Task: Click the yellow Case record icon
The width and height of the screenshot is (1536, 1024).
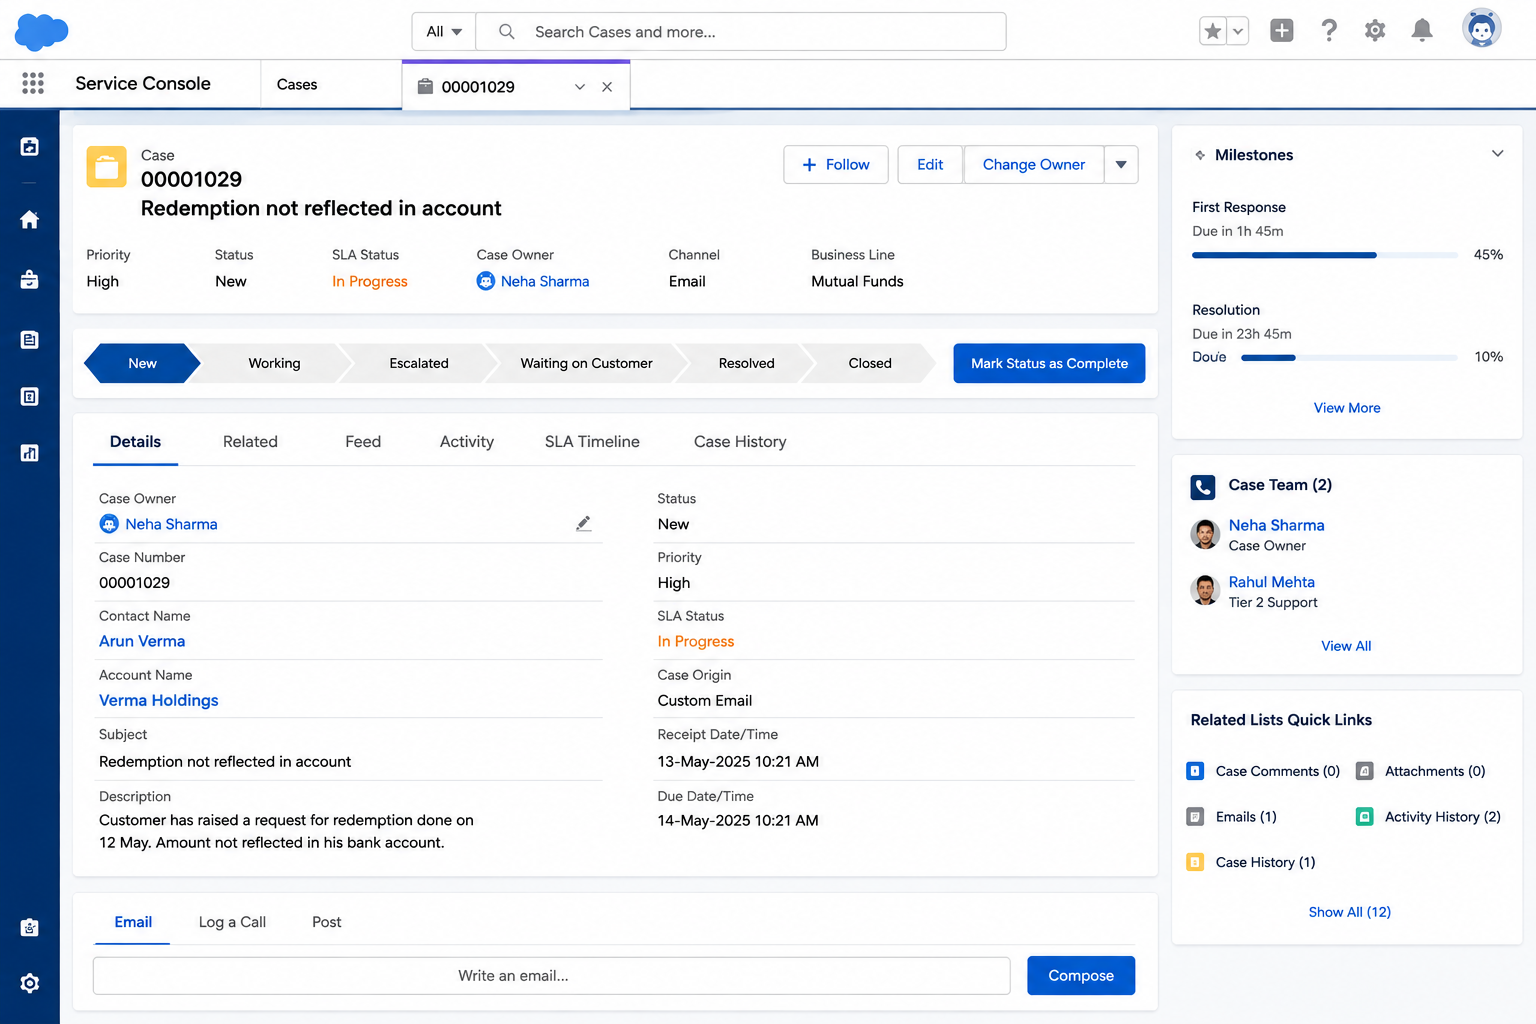Action: coord(107,167)
